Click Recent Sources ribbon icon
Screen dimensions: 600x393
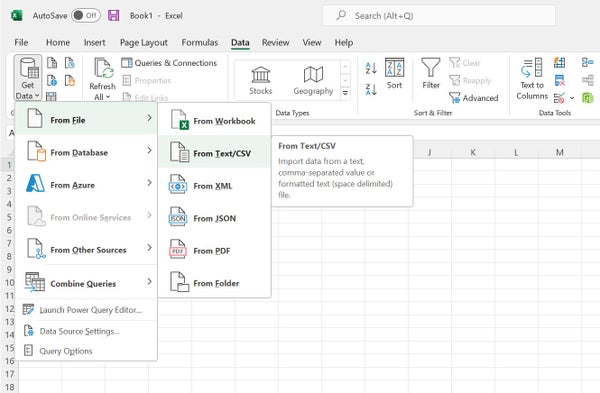point(70,62)
